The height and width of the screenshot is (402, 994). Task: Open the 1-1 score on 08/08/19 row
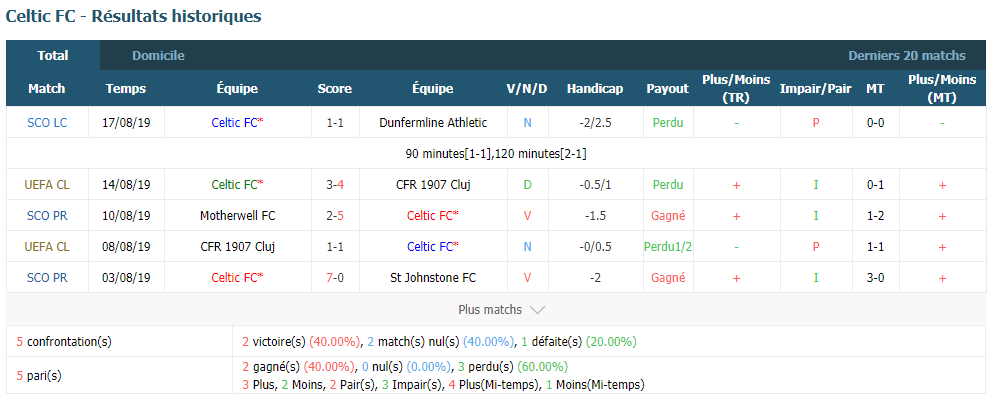(x=335, y=247)
